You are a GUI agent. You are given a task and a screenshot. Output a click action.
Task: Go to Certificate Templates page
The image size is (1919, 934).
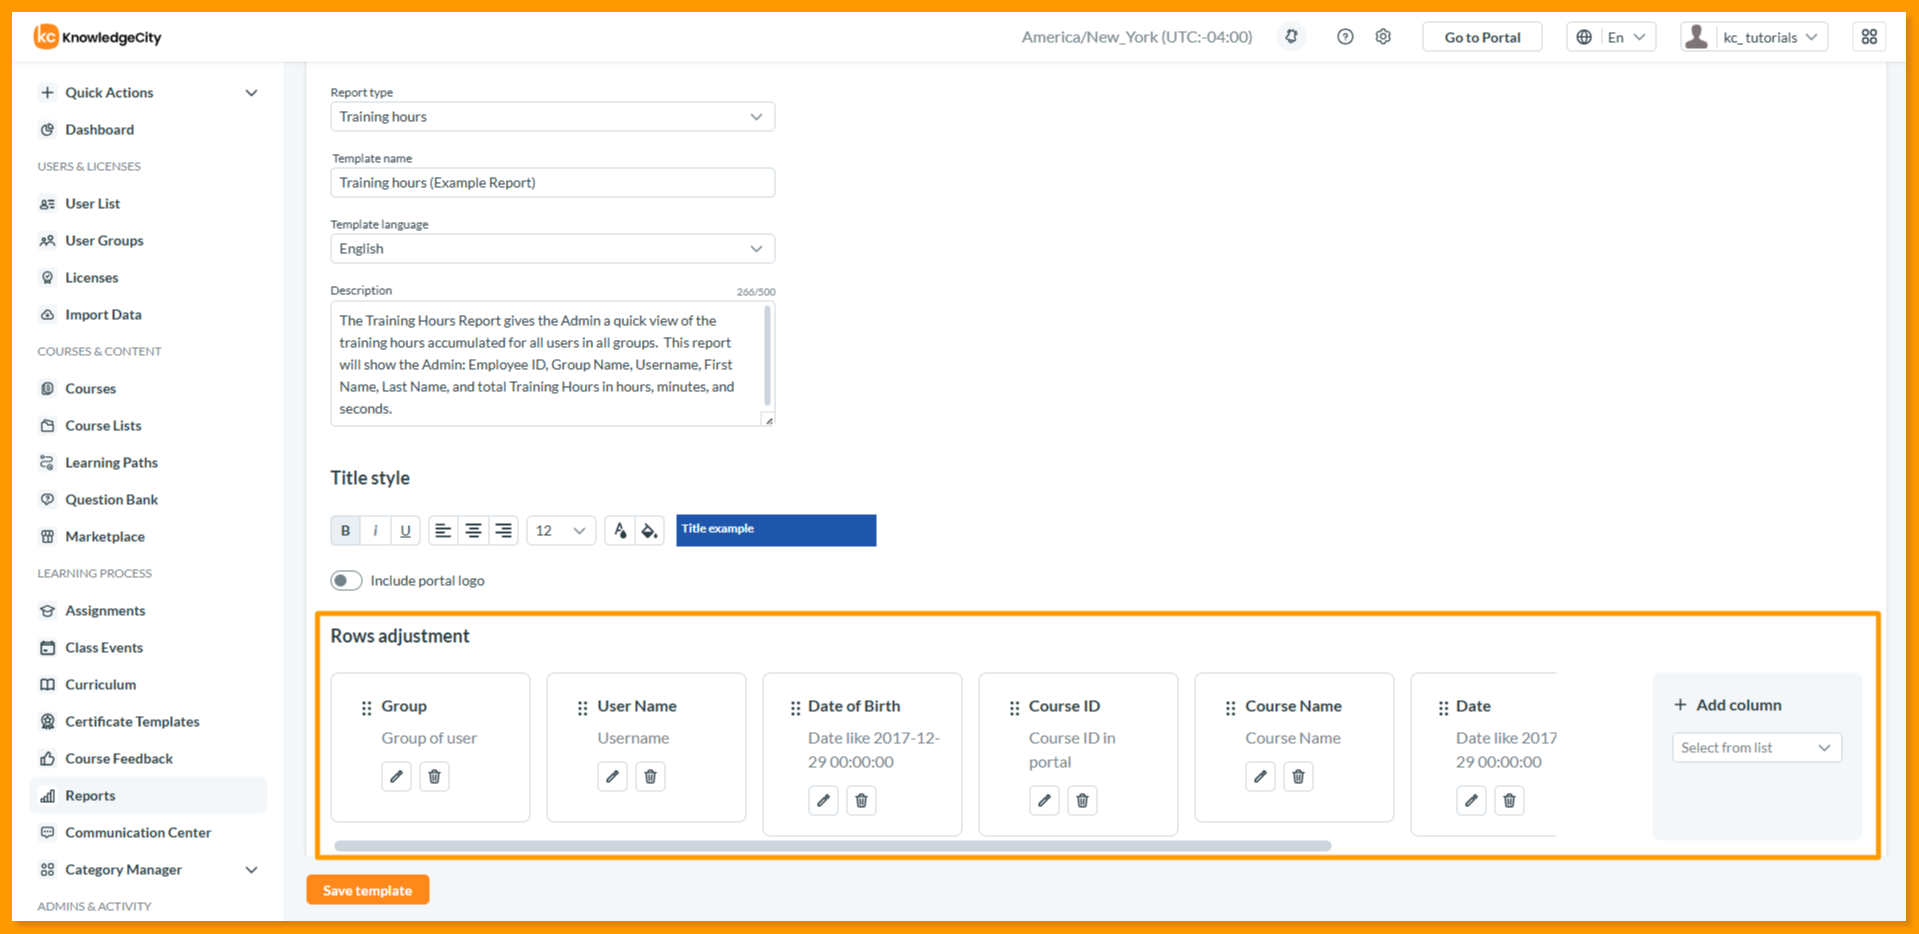132,721
